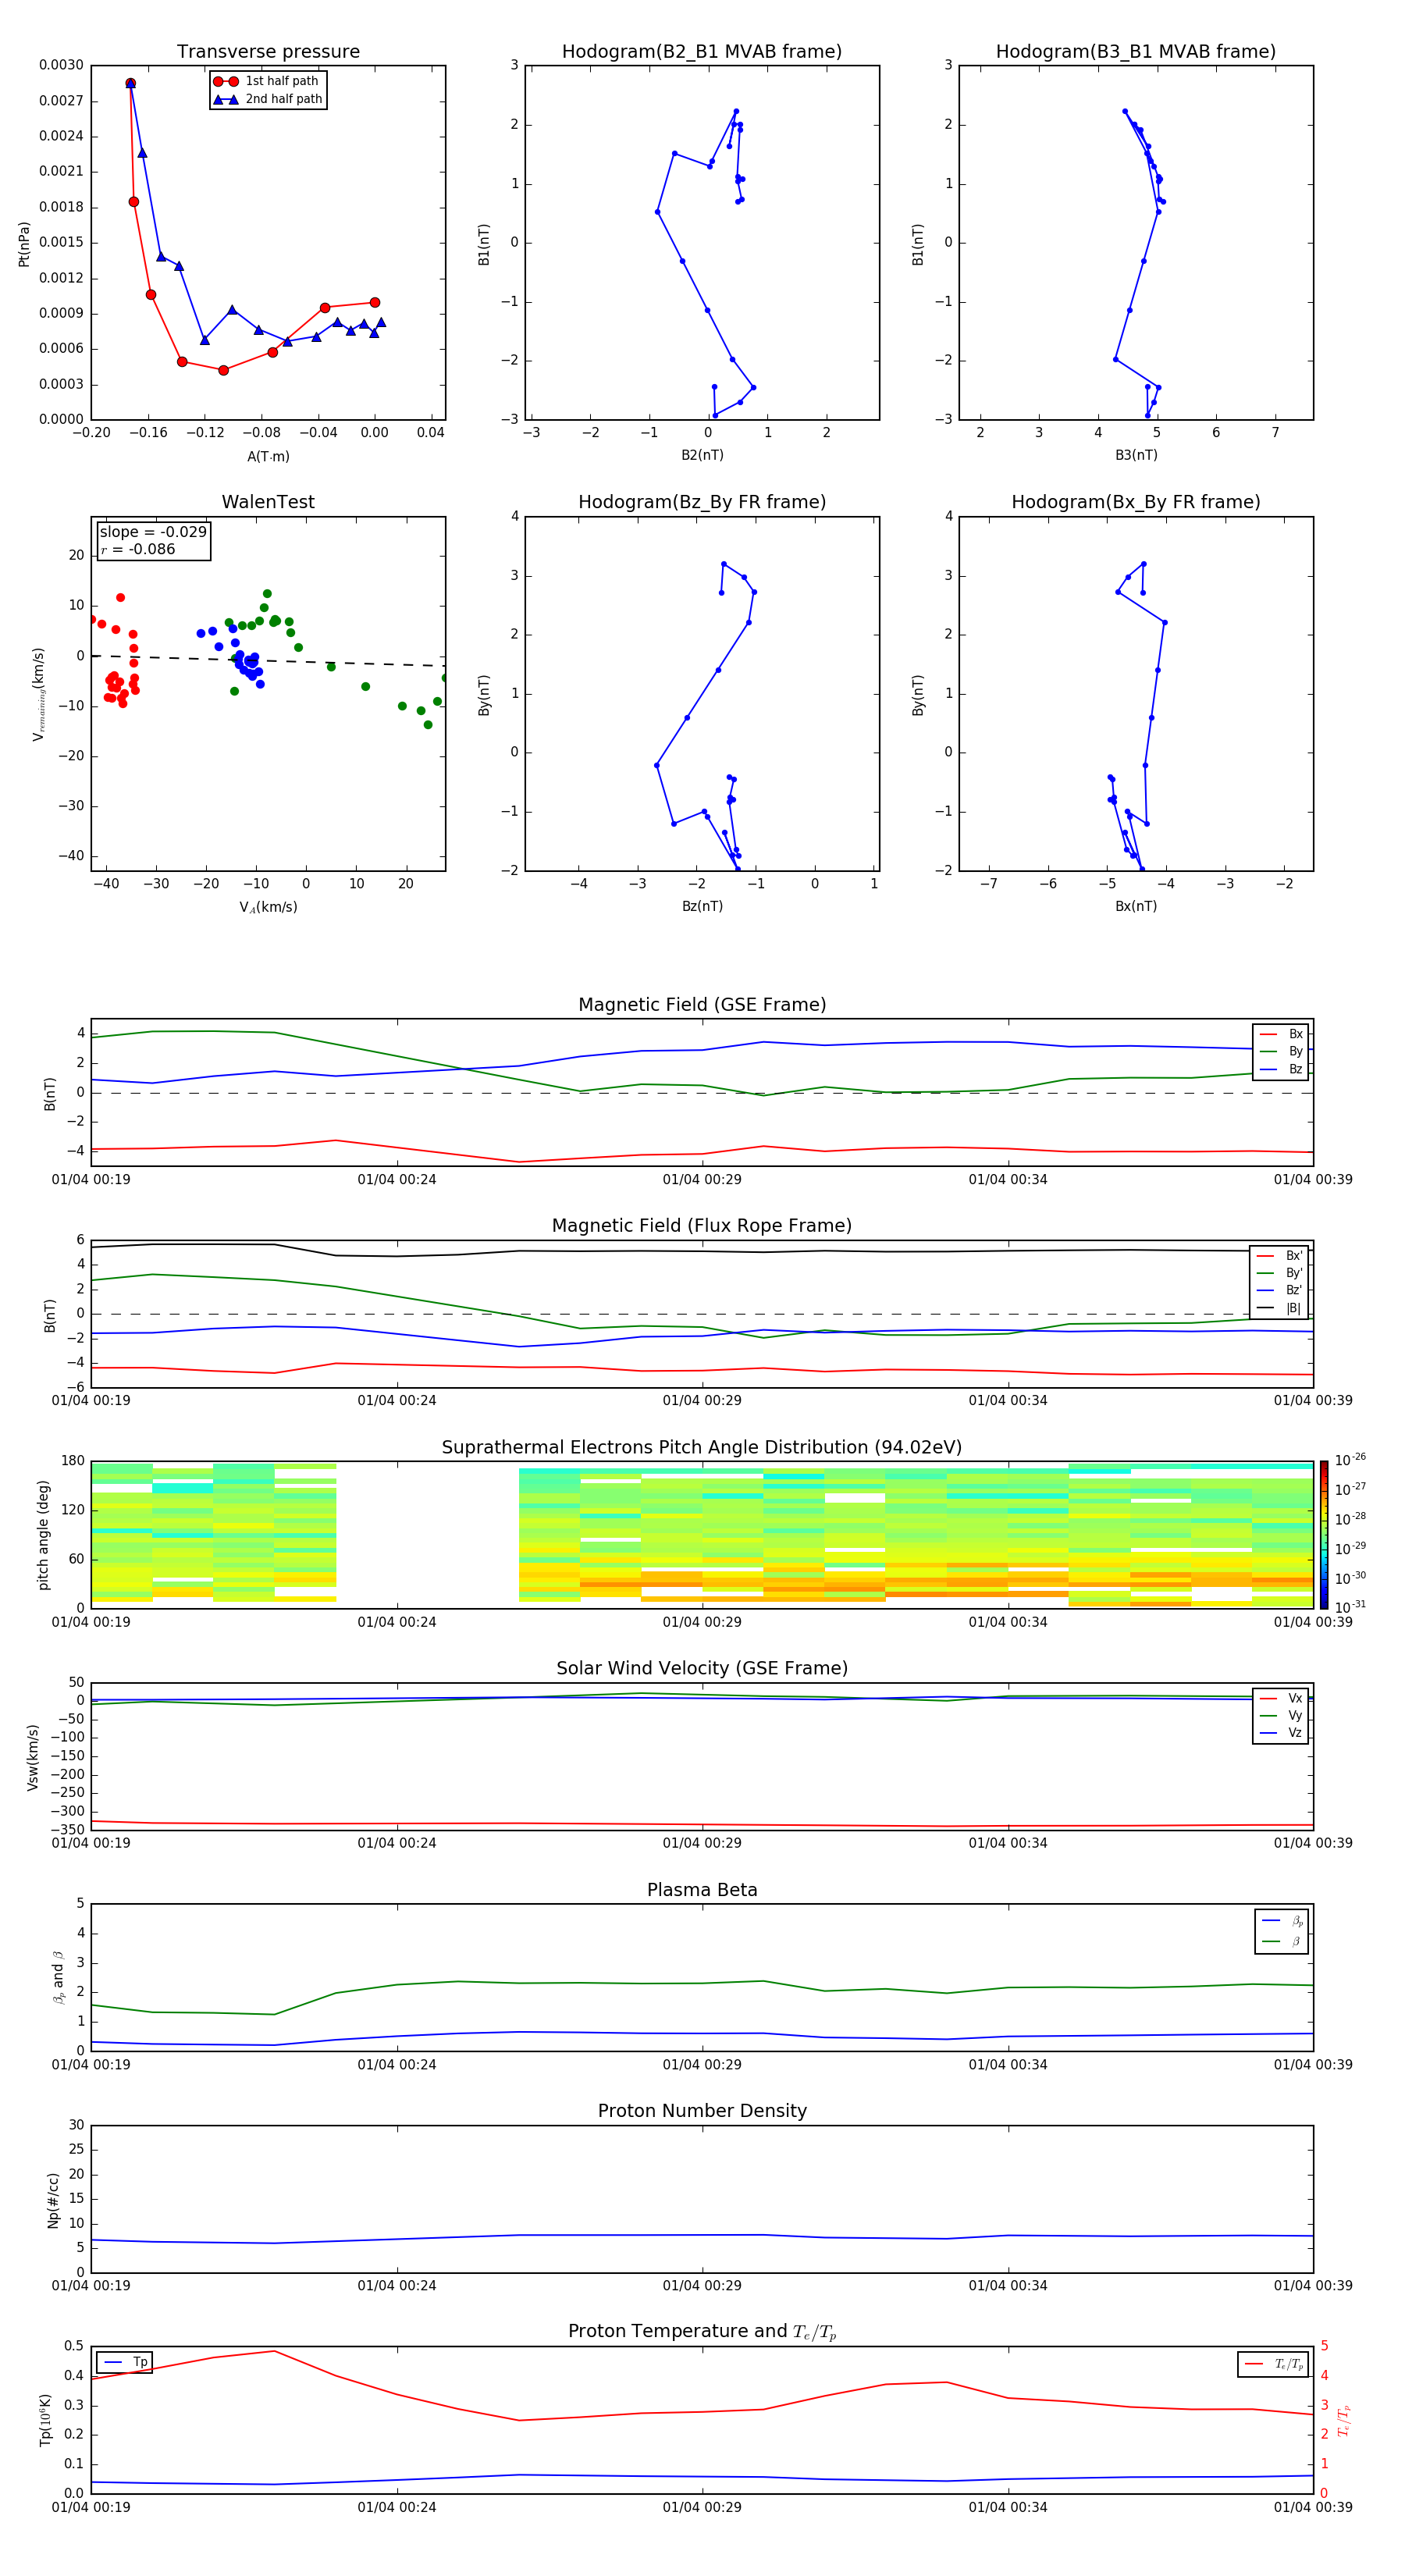This screenshot has width=1405, height=2576.
Task: Click the "WalenTest" plot title
Action: (268, 502)
